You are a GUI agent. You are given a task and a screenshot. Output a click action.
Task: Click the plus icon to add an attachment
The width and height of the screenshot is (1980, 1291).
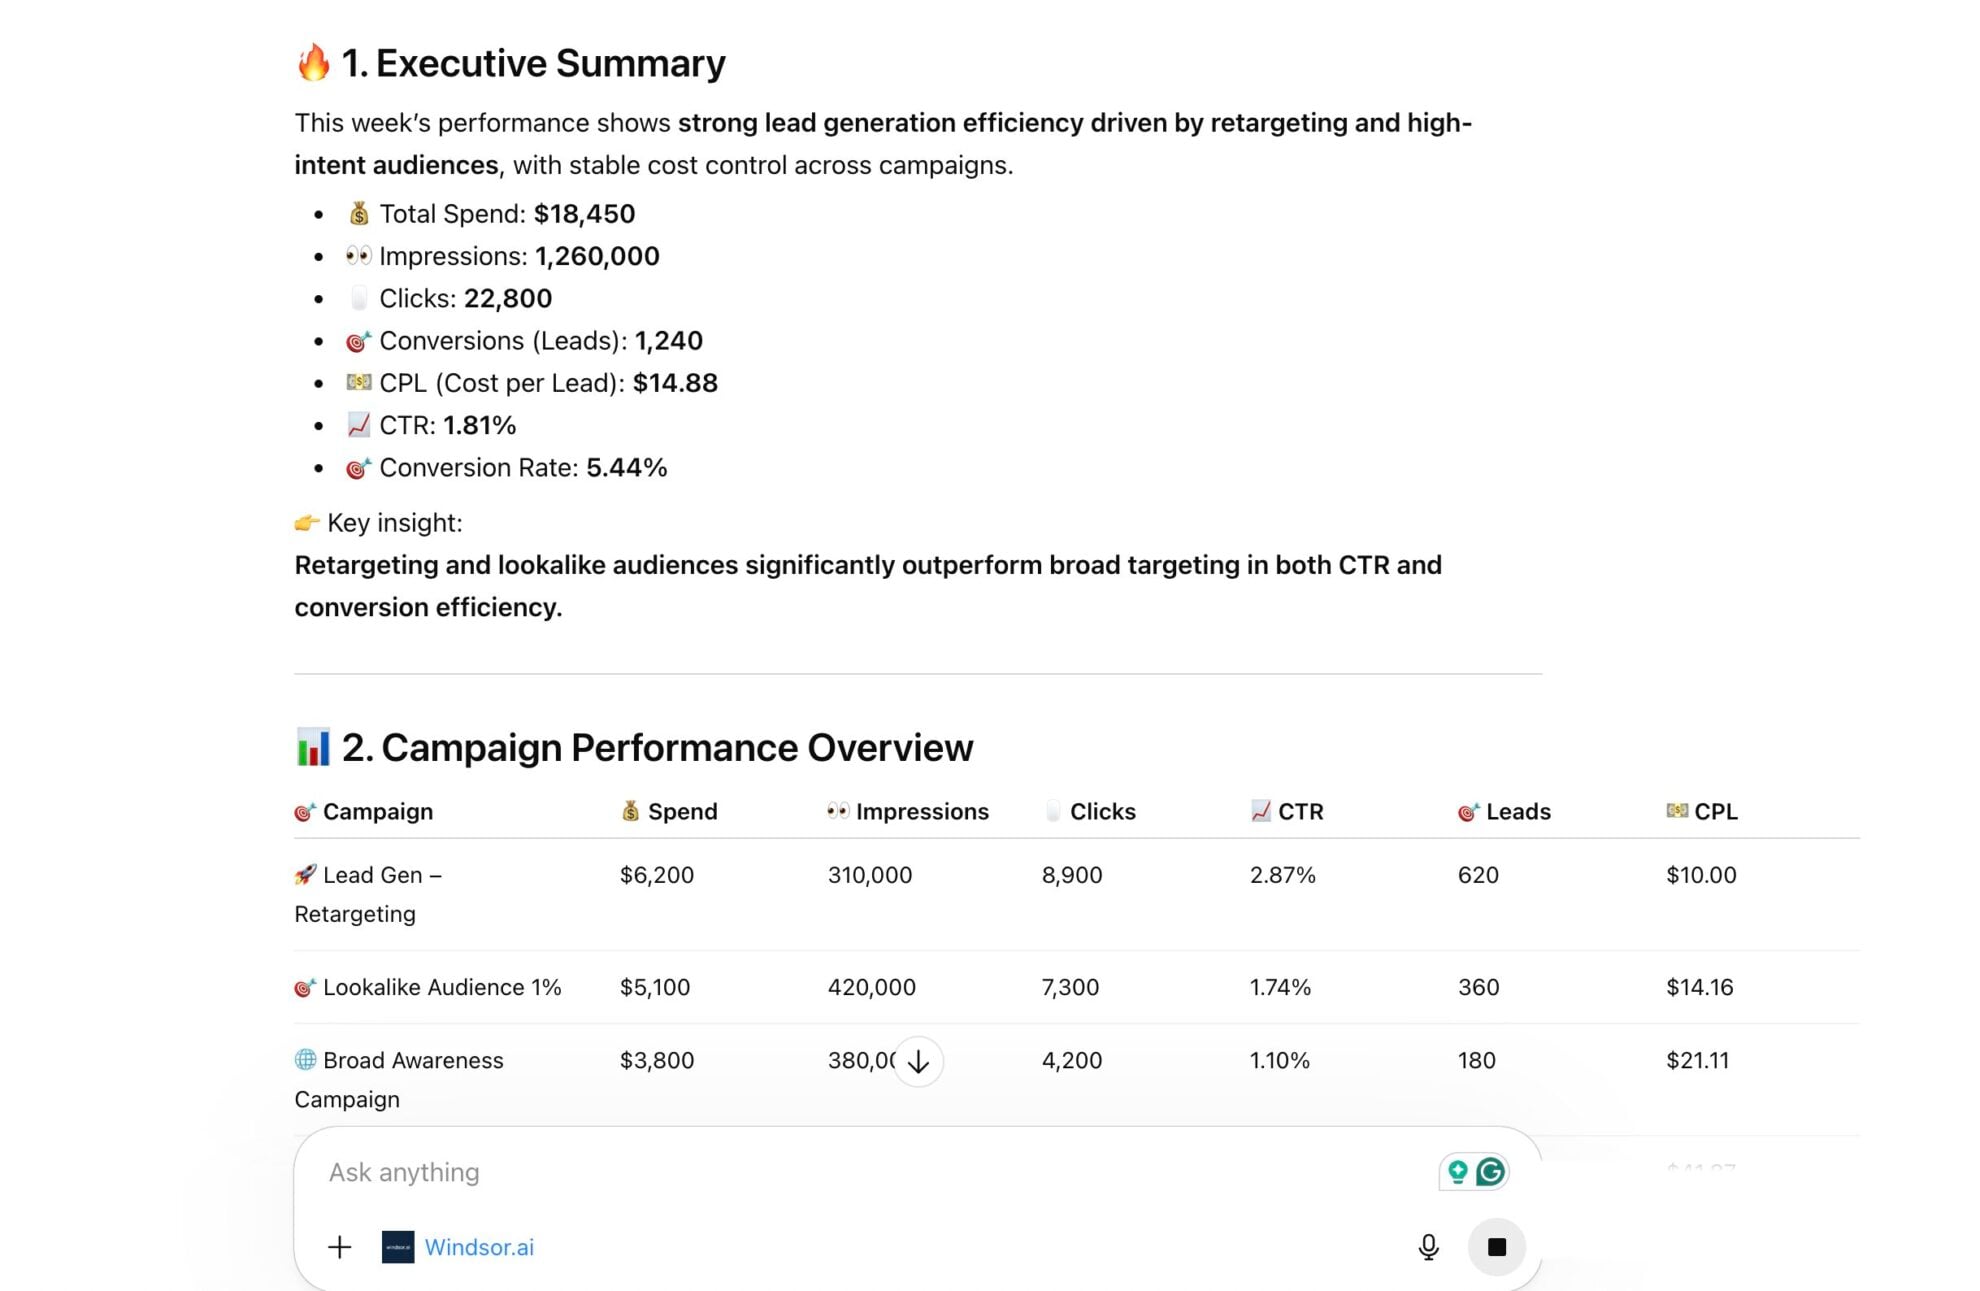(339, 1247)
